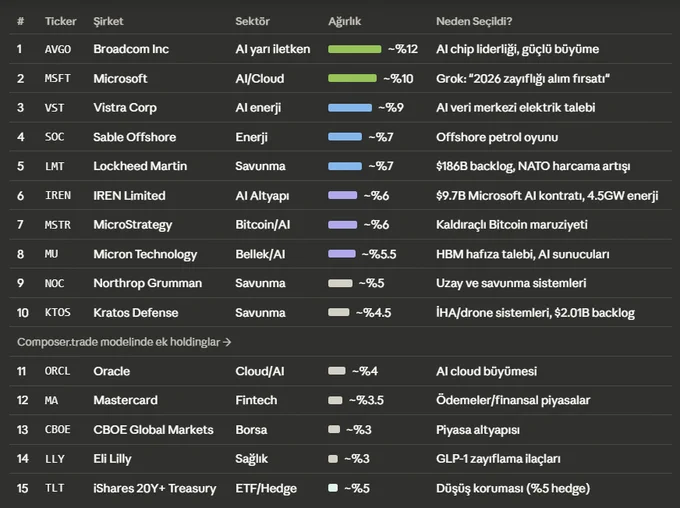Select the Broadcom Inc company name
The height and width of the screenshot is (508, 680).
(131, 49)
